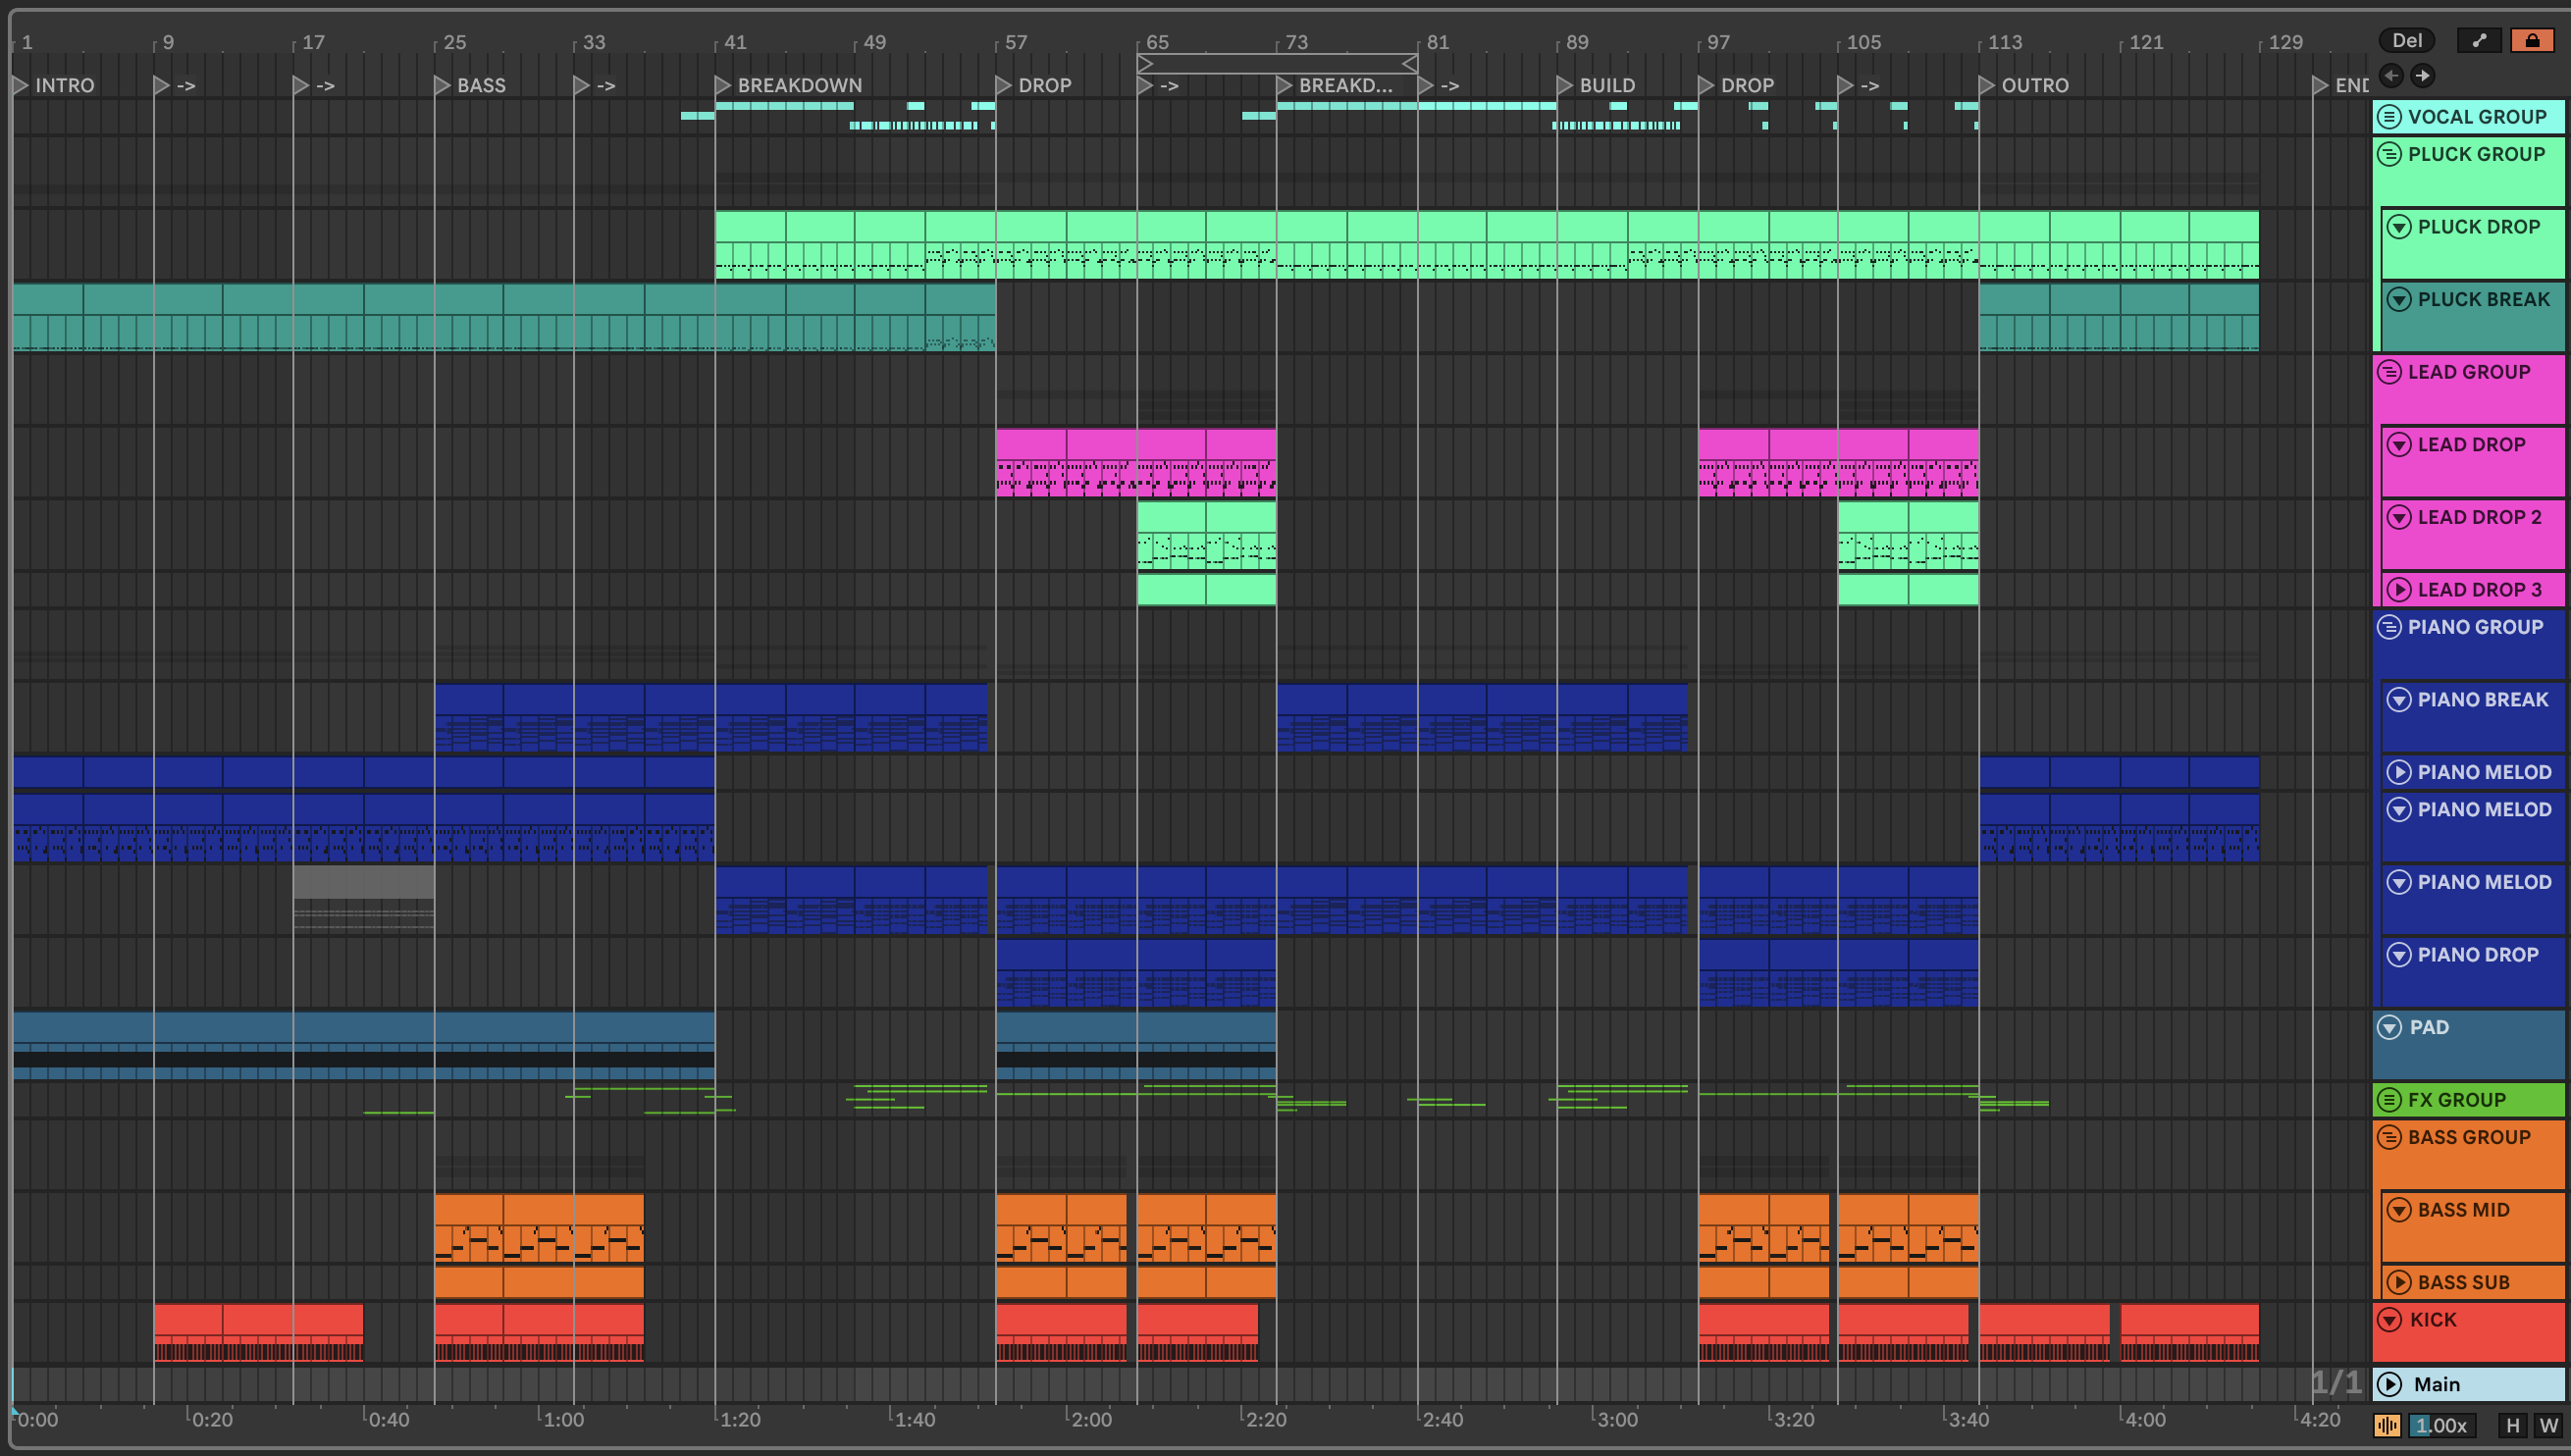Collapse the FX GROUP fold icon
Screen dimensions: 2571x1456
[x=2389, y=1100]
